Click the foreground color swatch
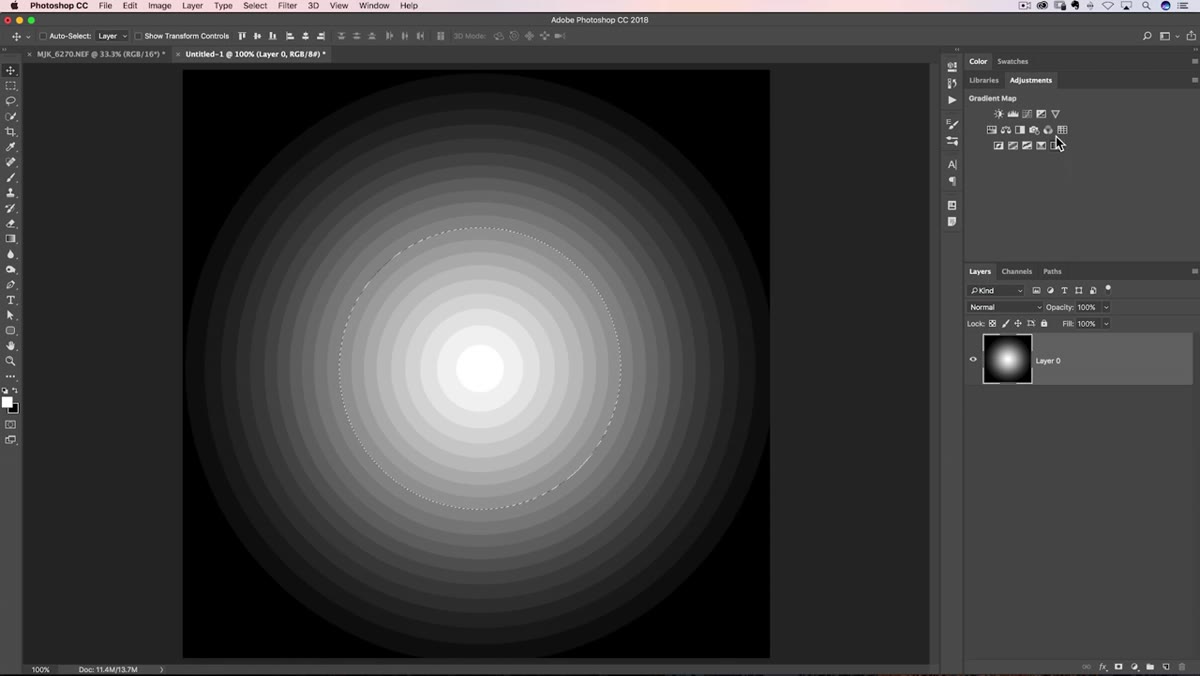 coord(7,402)
